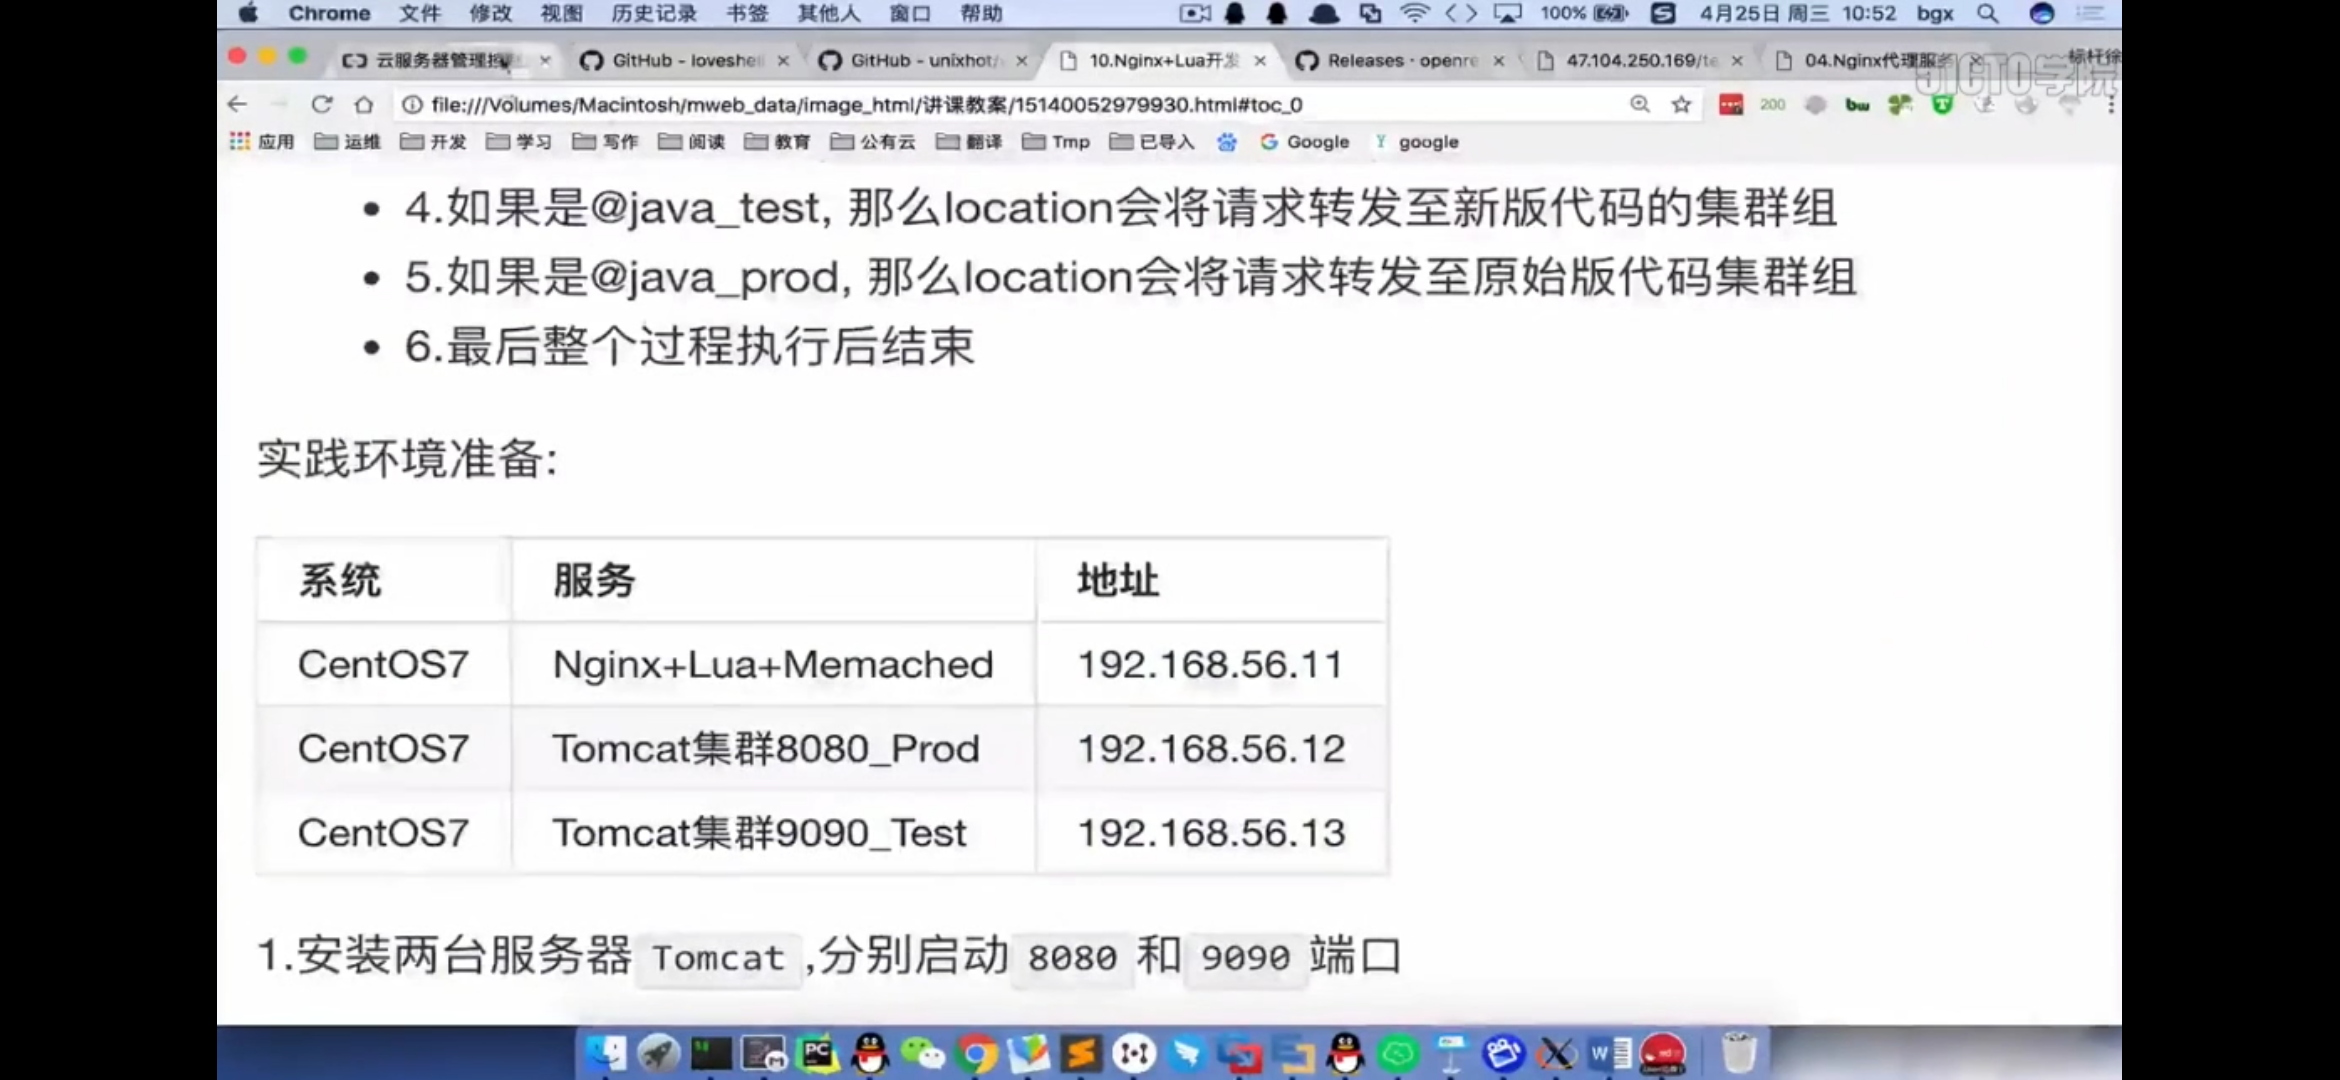This screenshot has height=1080, width=2340.
Task: Open the 书签 menu
Action: coord(747,13)
